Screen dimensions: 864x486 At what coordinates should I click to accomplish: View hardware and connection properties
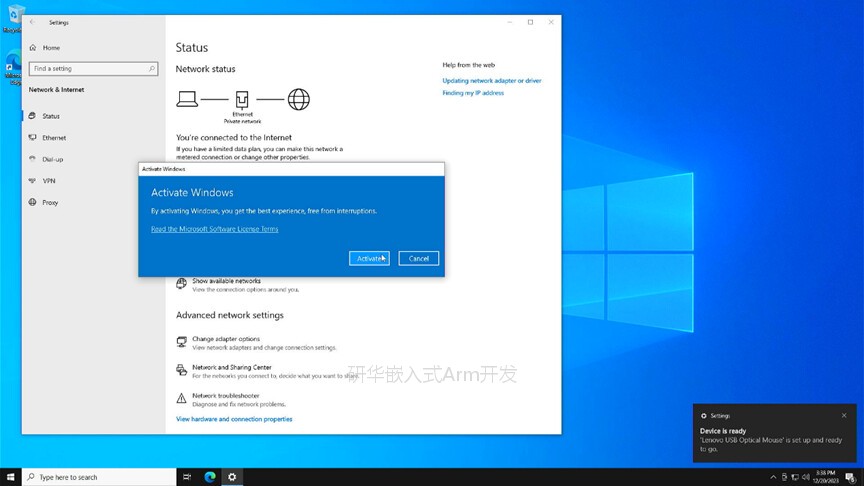click(234, 419)
